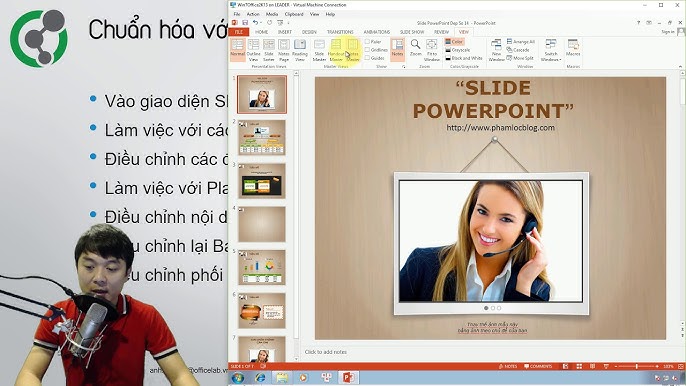Viewport: 686px width, 386px height.
Task: Click the Windows Start button
Action: pyautogui.click(x=238, y=378)
